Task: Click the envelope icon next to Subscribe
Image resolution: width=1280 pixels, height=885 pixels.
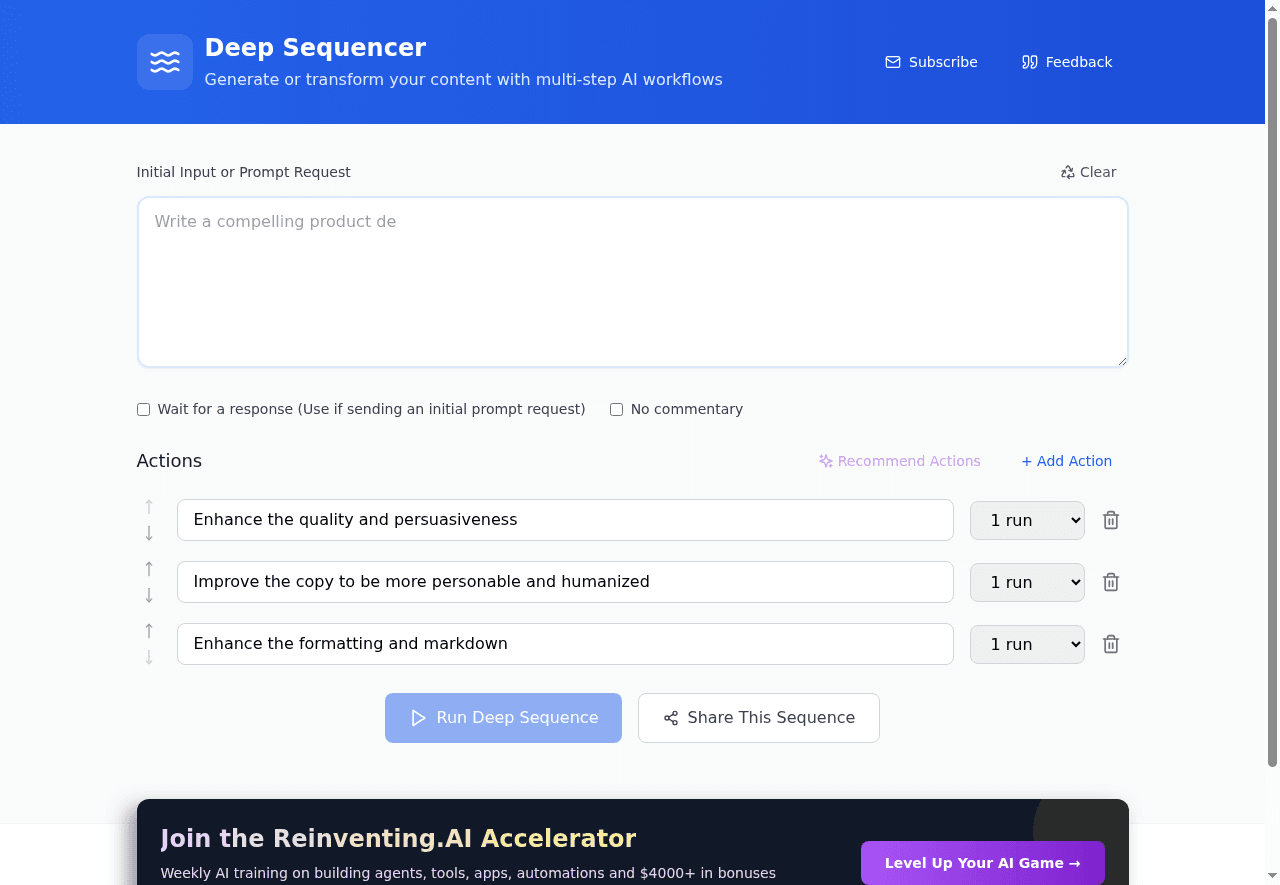Action: [x=891, y=62]
